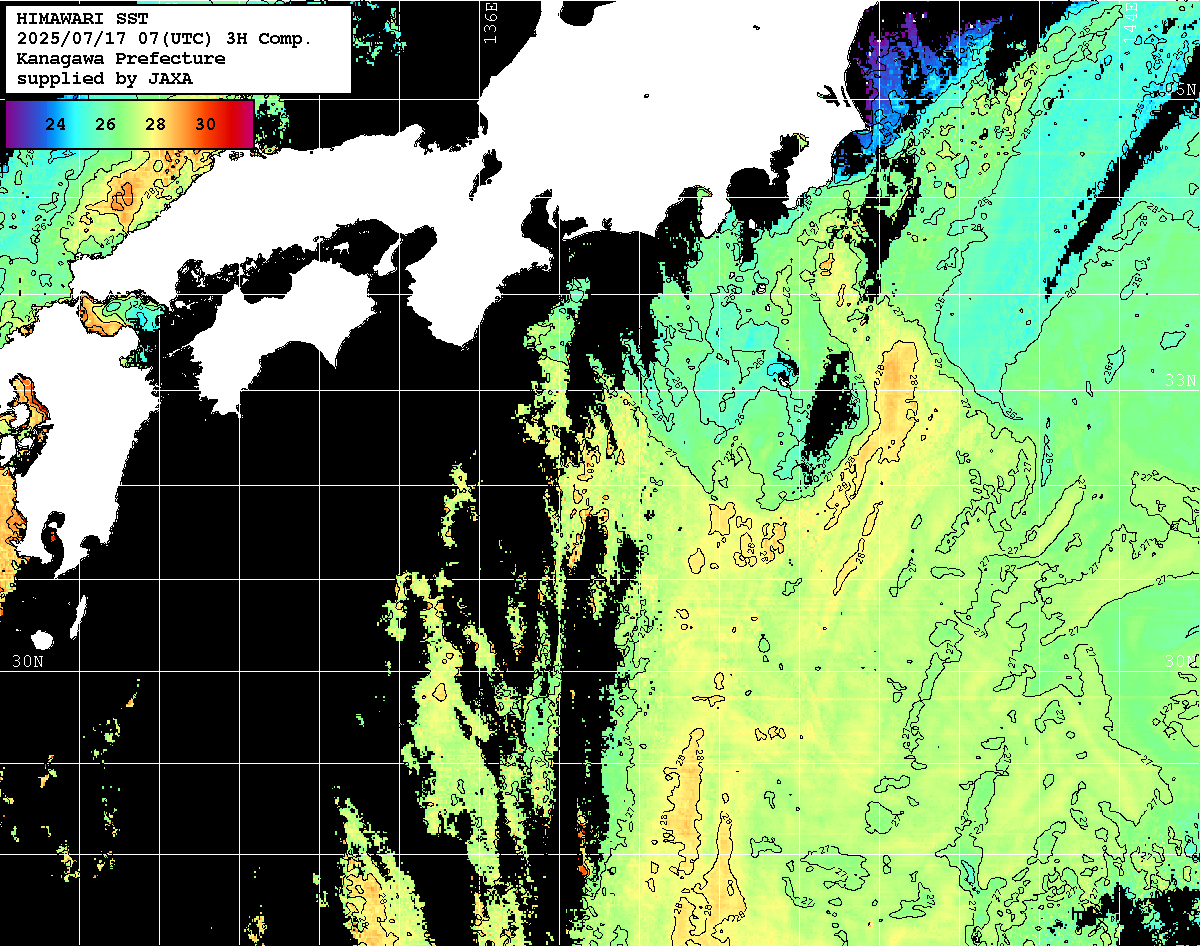Click the 30 value on the color scale
The height and width of the screenshot is (946, 1200).
click(x=205, y=125)
